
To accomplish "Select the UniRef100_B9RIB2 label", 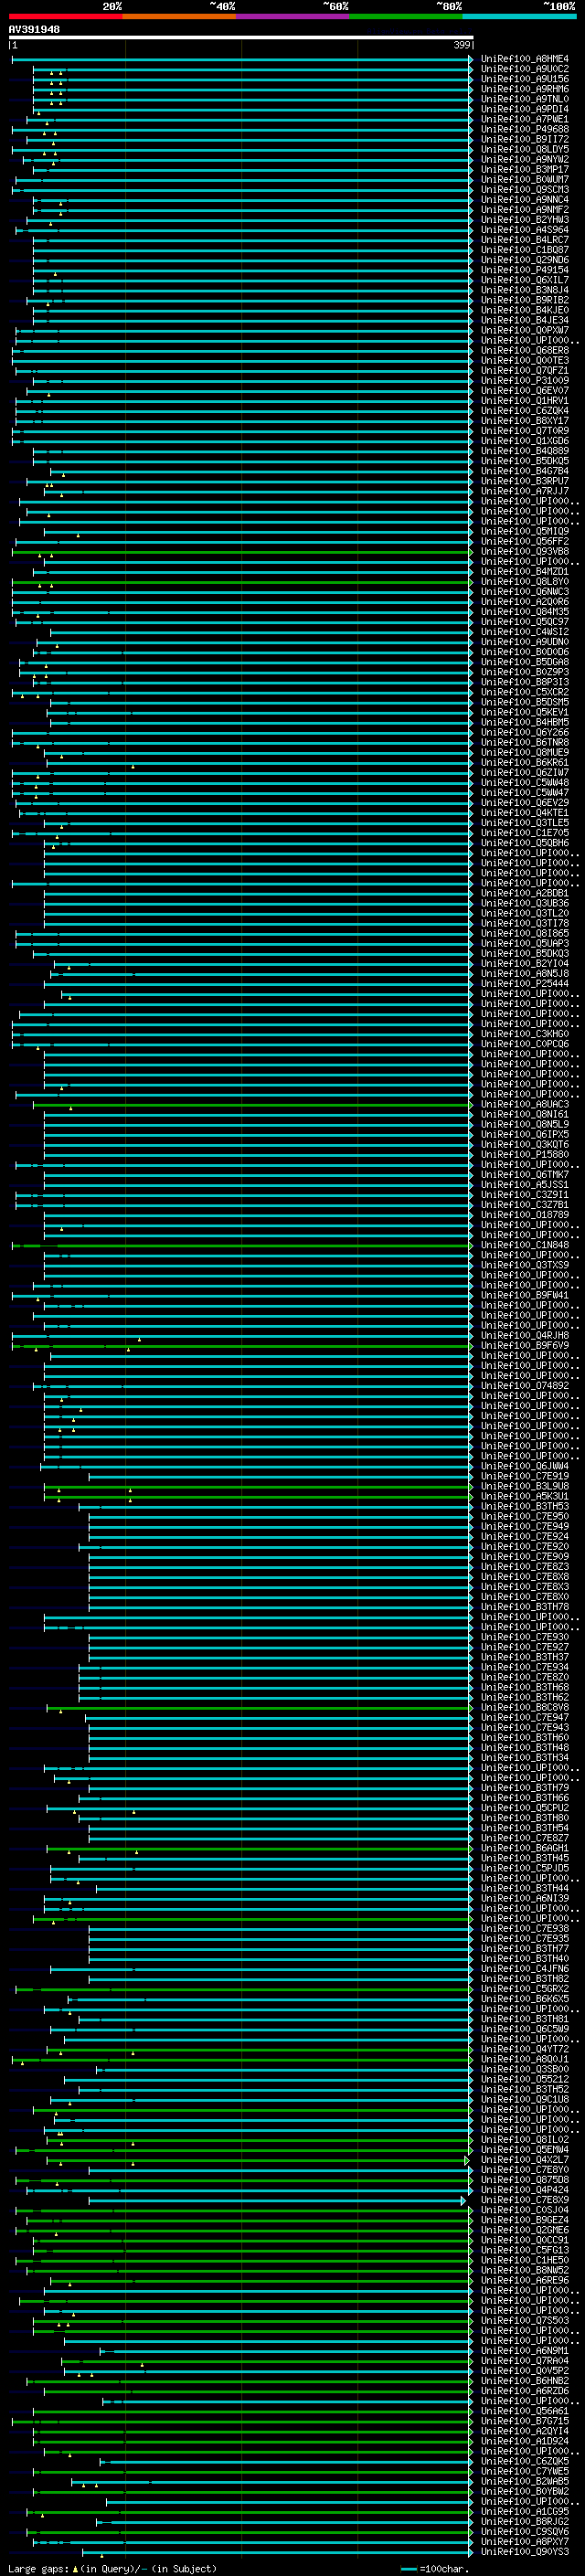I will click(525, 300).
